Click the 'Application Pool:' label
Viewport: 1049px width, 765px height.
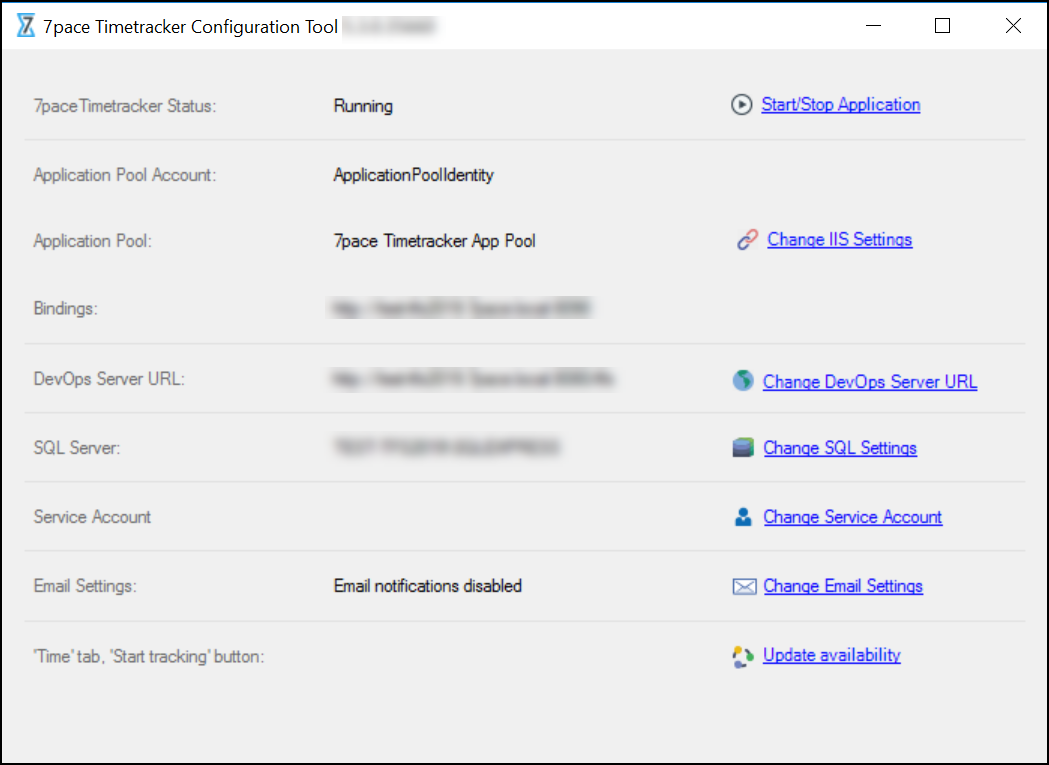[x=93, y=241]
